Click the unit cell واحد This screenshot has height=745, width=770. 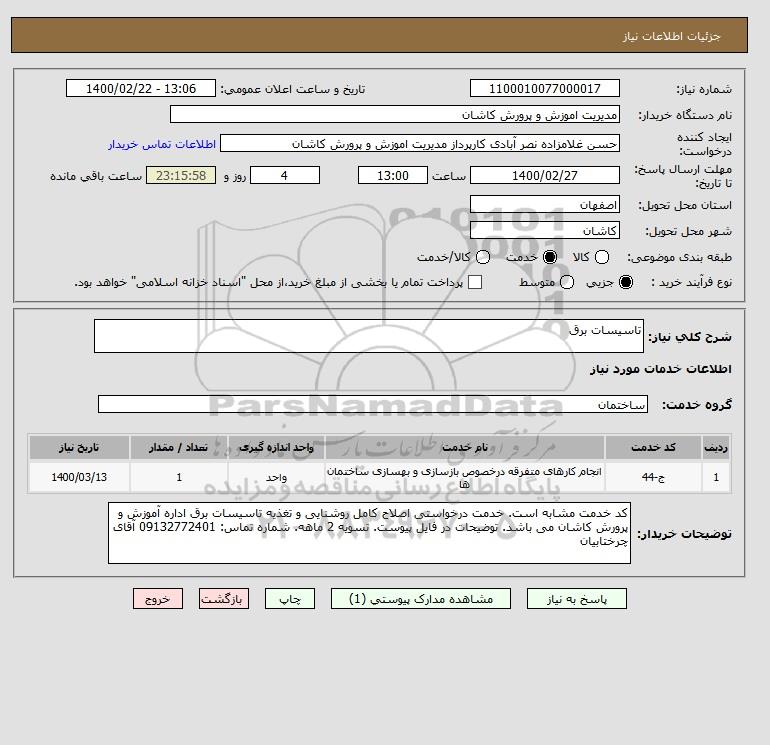coord(276,477)
